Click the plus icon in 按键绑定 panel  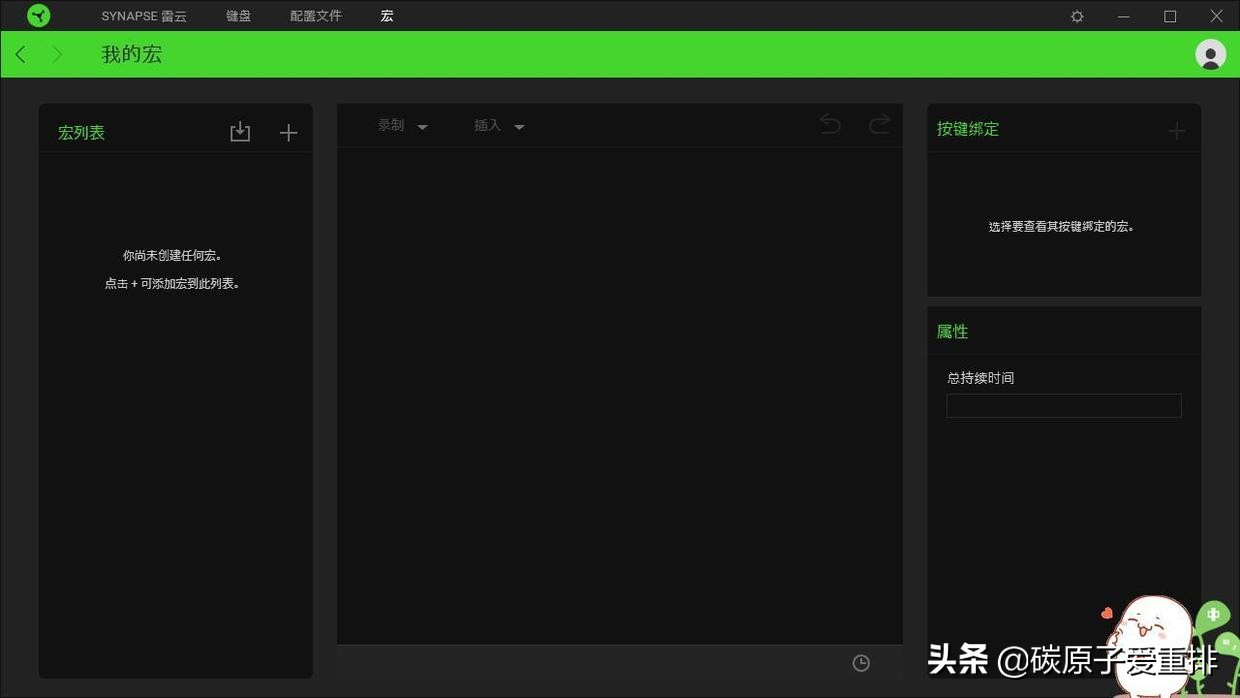(1177, 129)
